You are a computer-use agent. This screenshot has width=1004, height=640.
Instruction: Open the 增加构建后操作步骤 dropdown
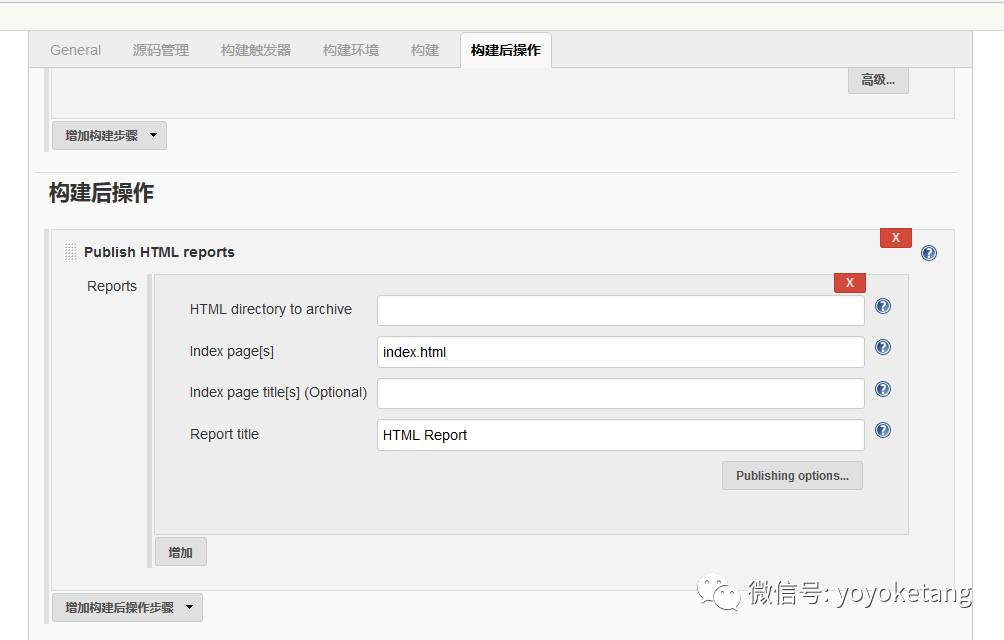pos(127,607)
